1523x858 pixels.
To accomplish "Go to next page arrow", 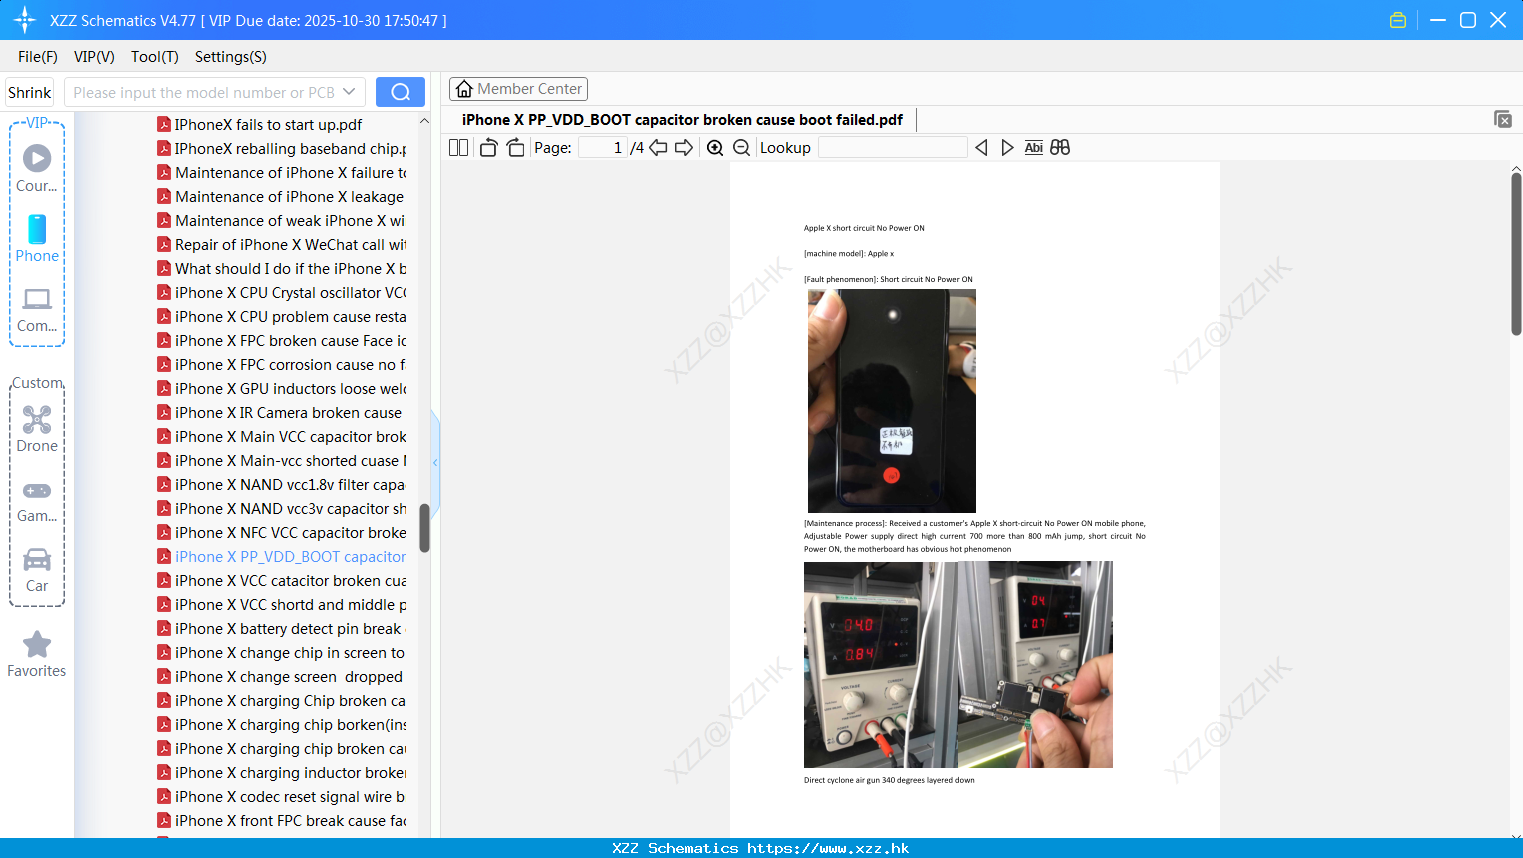I will click(684, 148).
